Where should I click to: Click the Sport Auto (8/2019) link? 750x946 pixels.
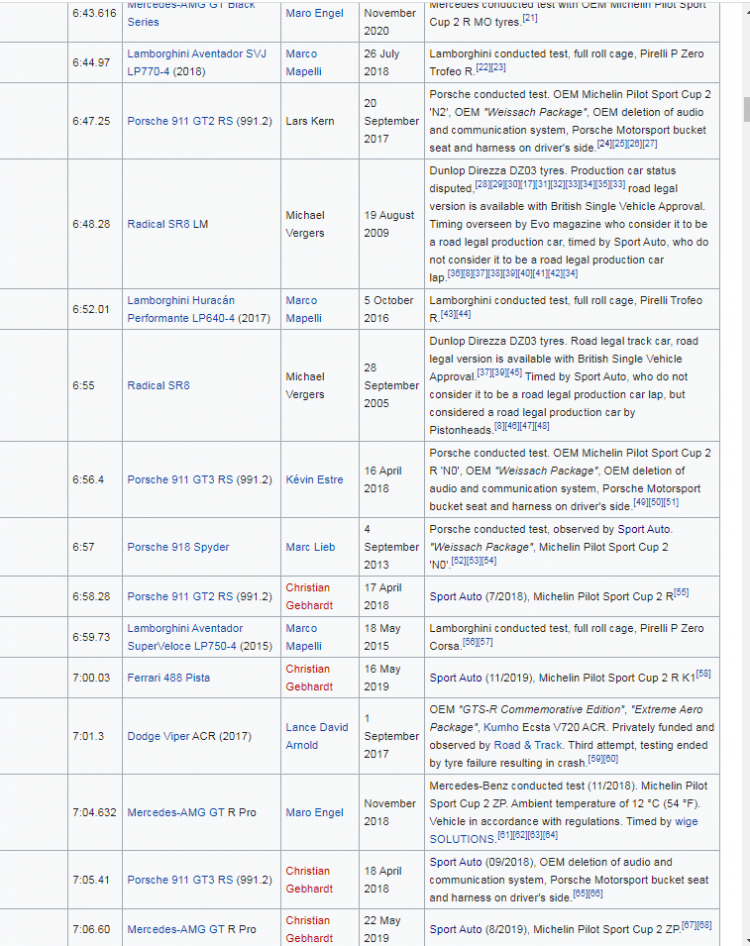tap(456, 929)
